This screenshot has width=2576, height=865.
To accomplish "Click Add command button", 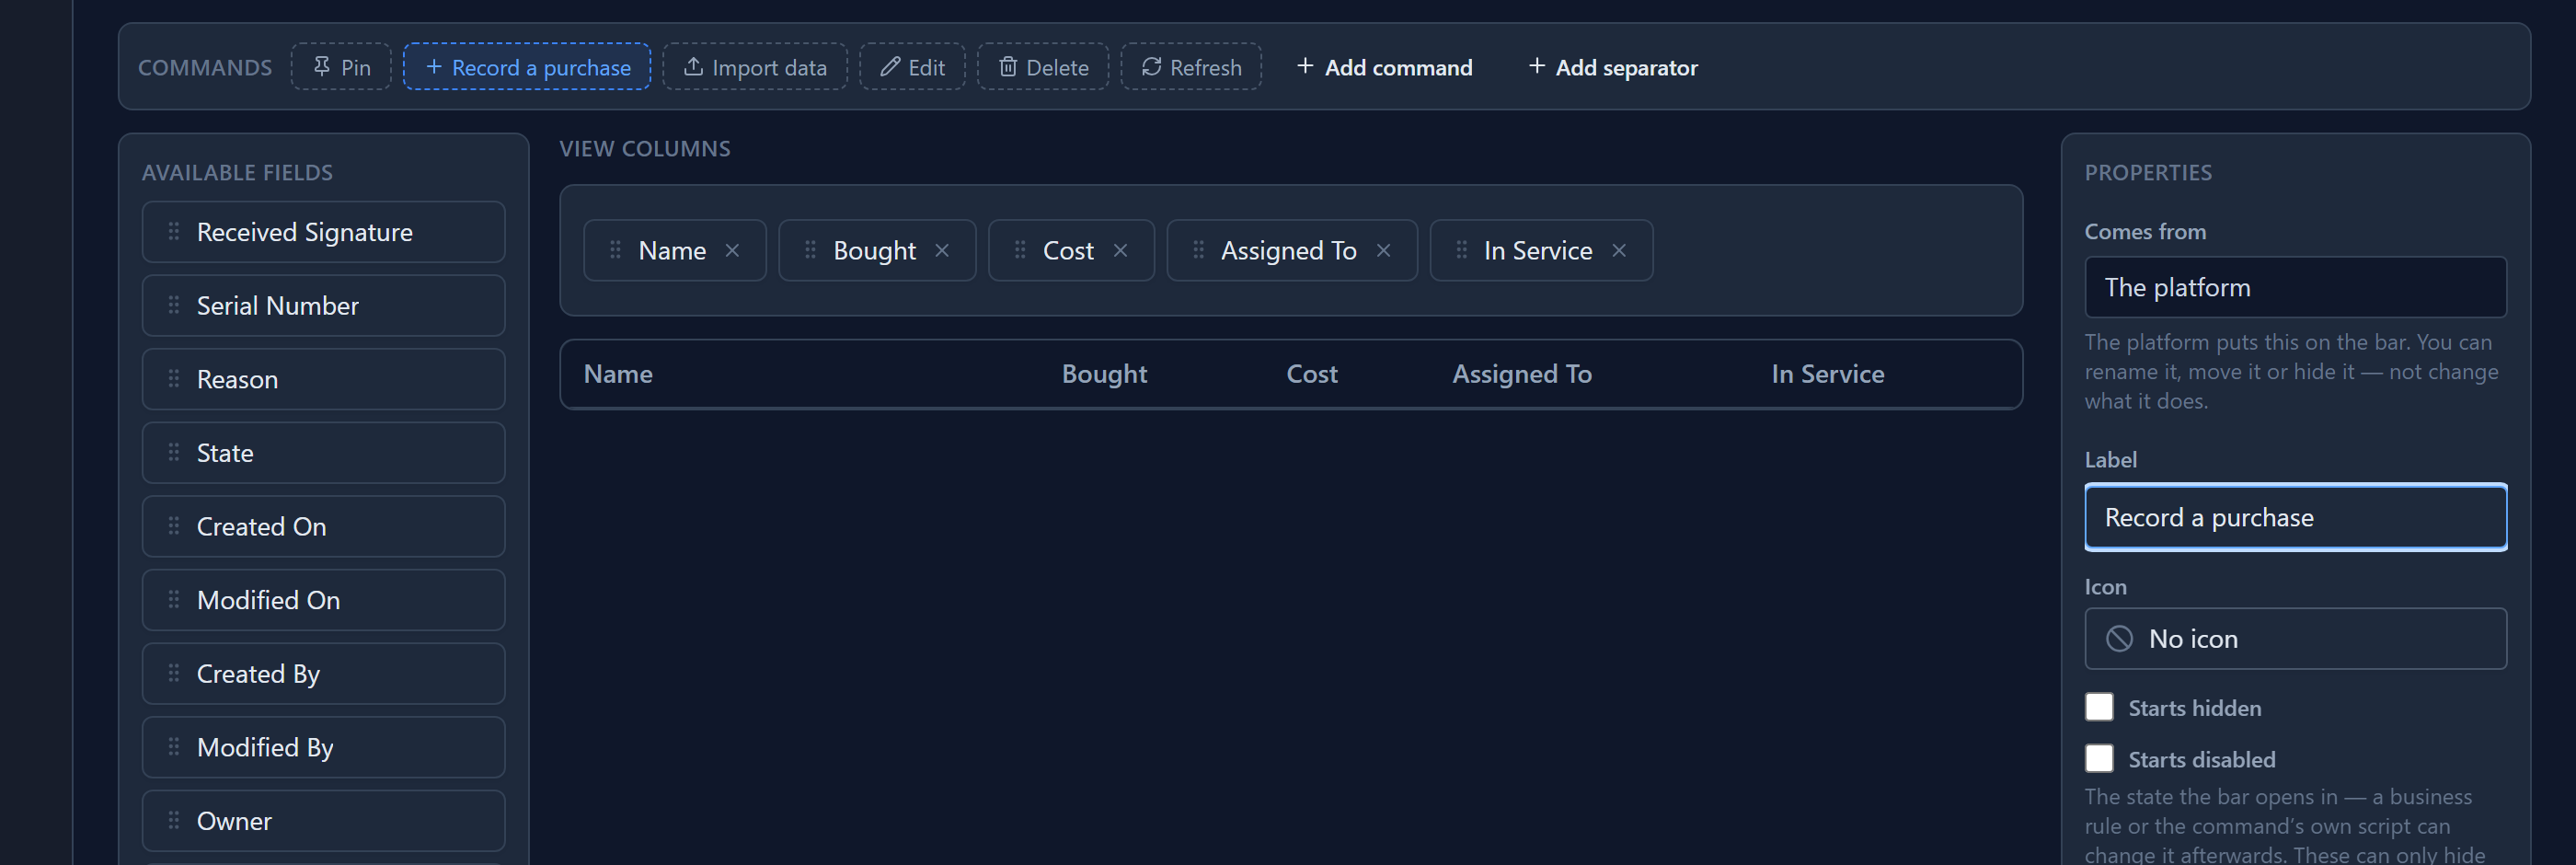I will coord(1385,67).
